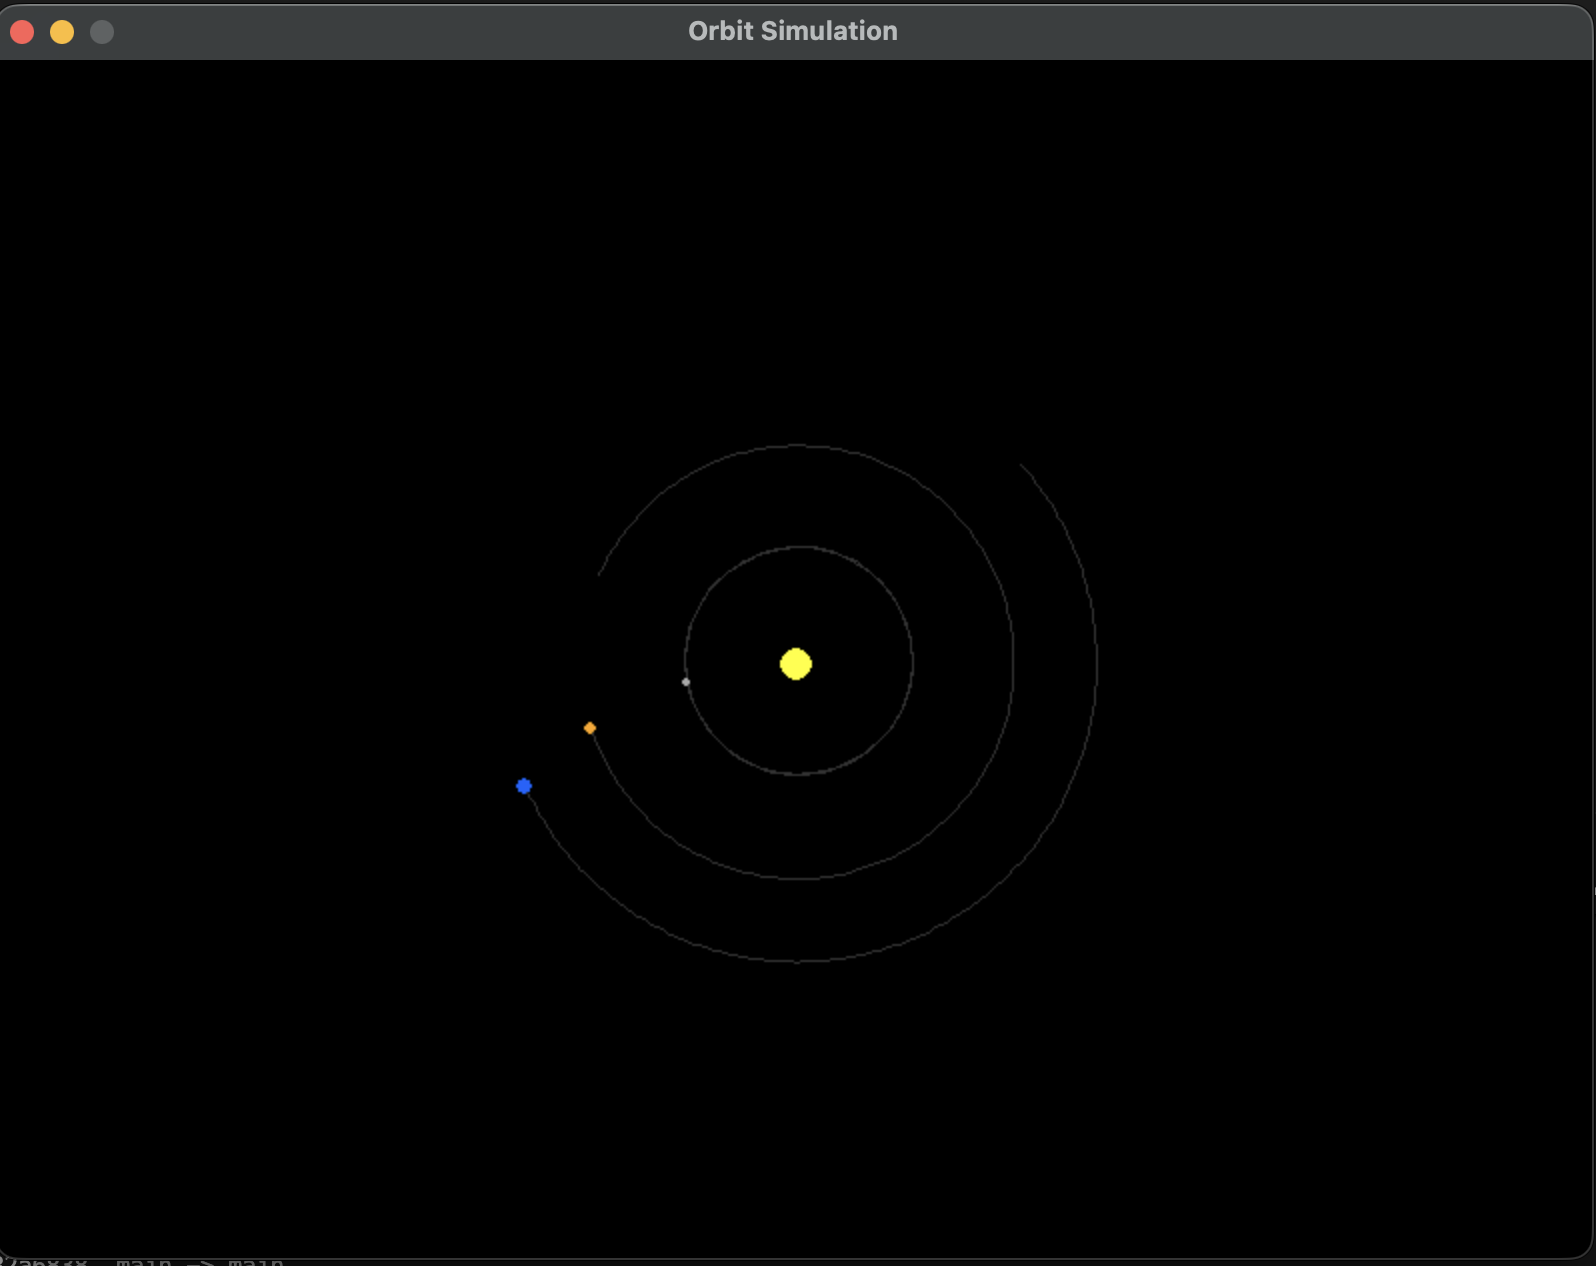Minimize the Orbit Simulation window
Viewport: 1596px width, 1266px height.
(x=62, y=32)
